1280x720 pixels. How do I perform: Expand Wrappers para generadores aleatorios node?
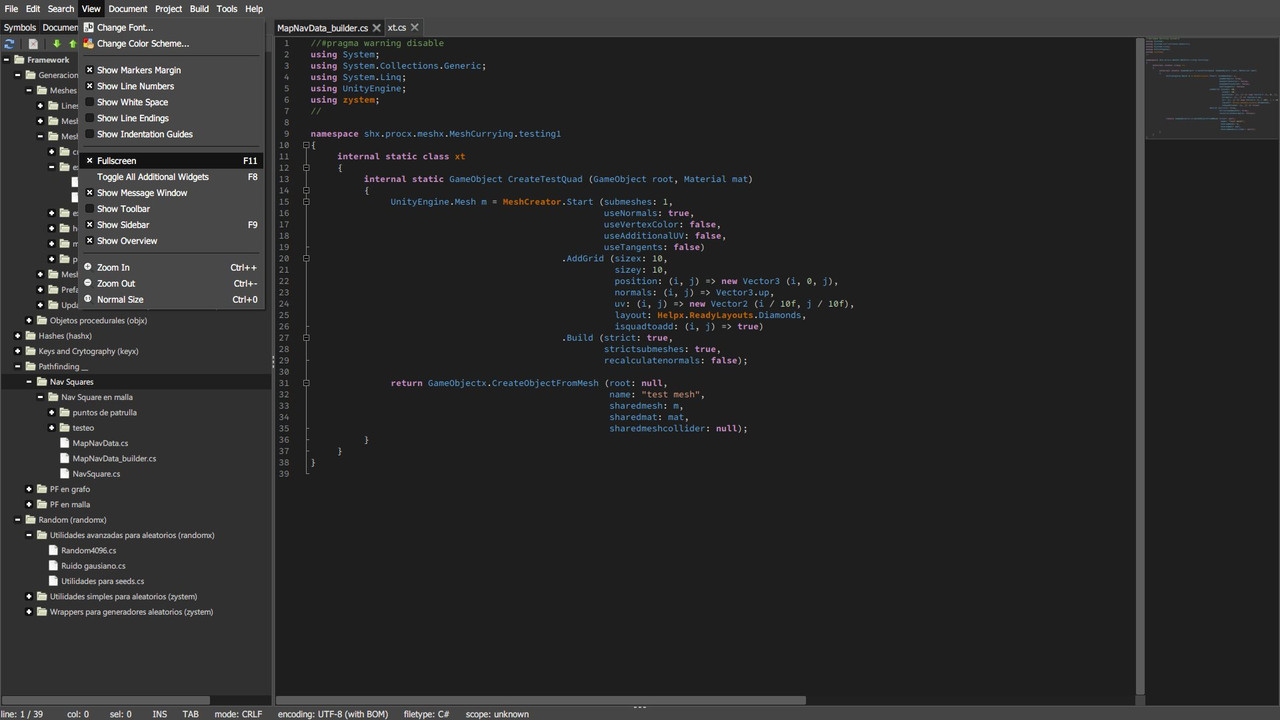click(29, 612)
